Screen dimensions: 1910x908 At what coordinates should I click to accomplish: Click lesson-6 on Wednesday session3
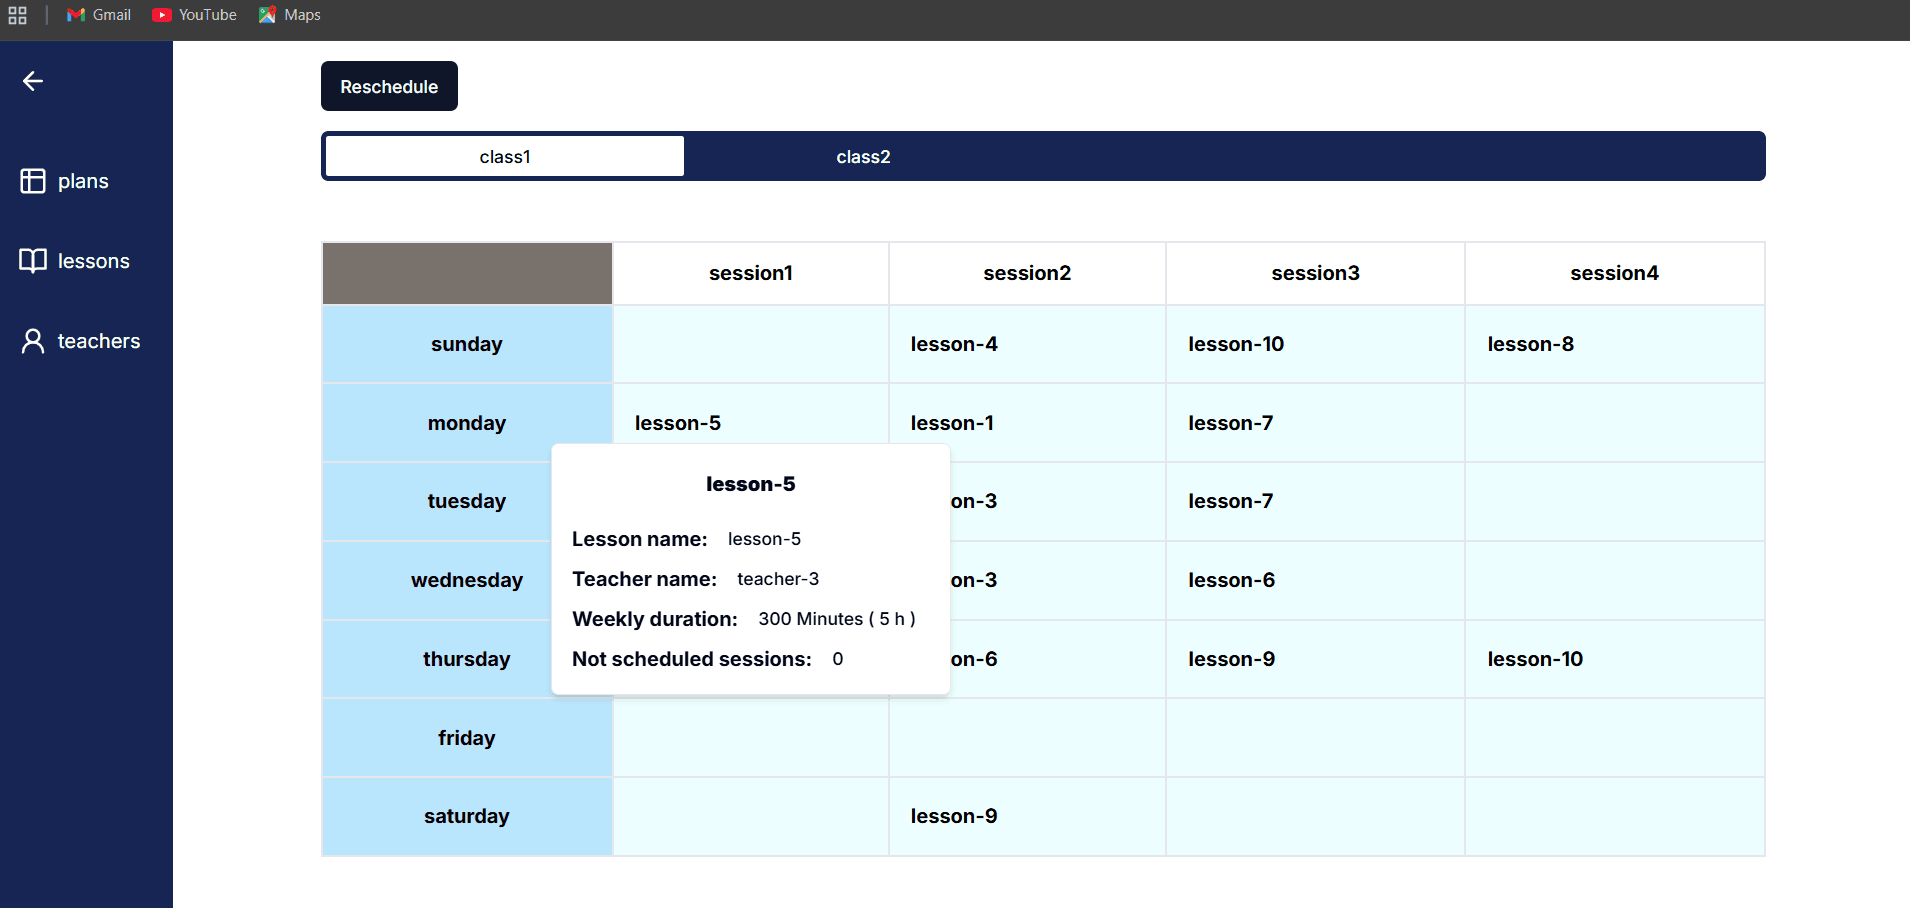click(1232, 580)
